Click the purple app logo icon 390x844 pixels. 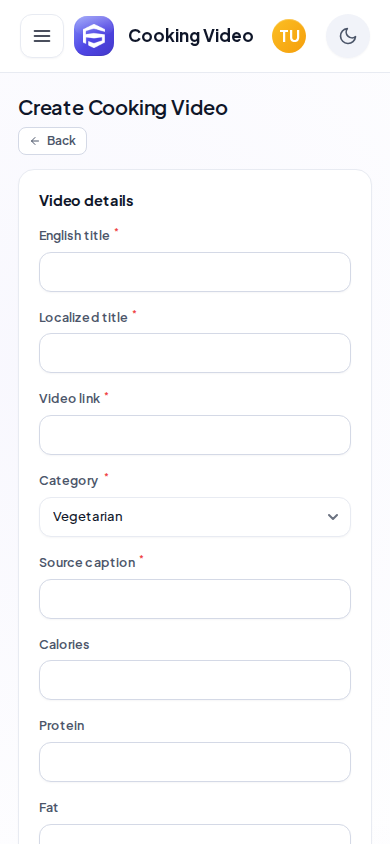tap(94, 36)
